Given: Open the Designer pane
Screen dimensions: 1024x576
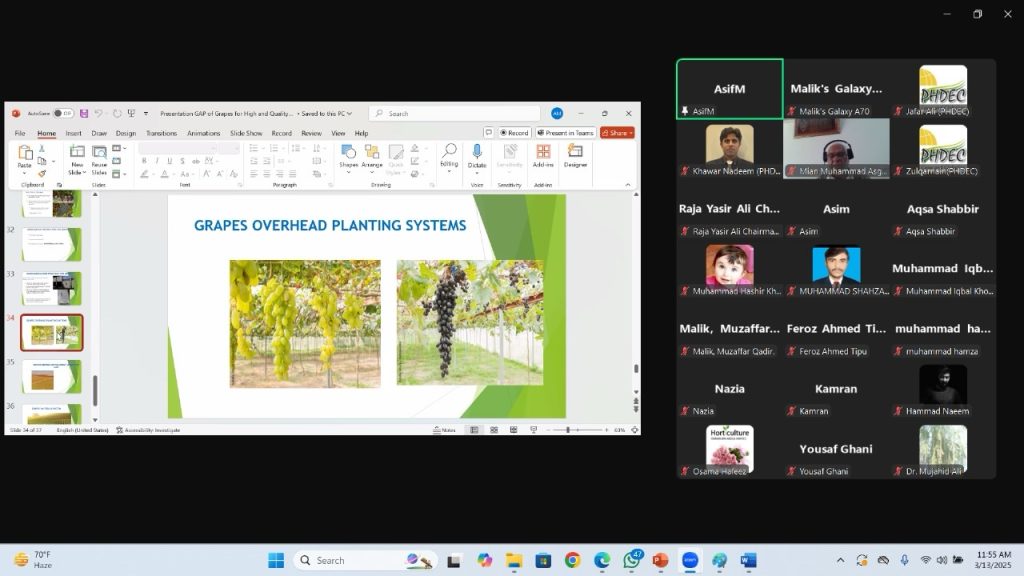Looking at the screenshot, I should 575,153.
